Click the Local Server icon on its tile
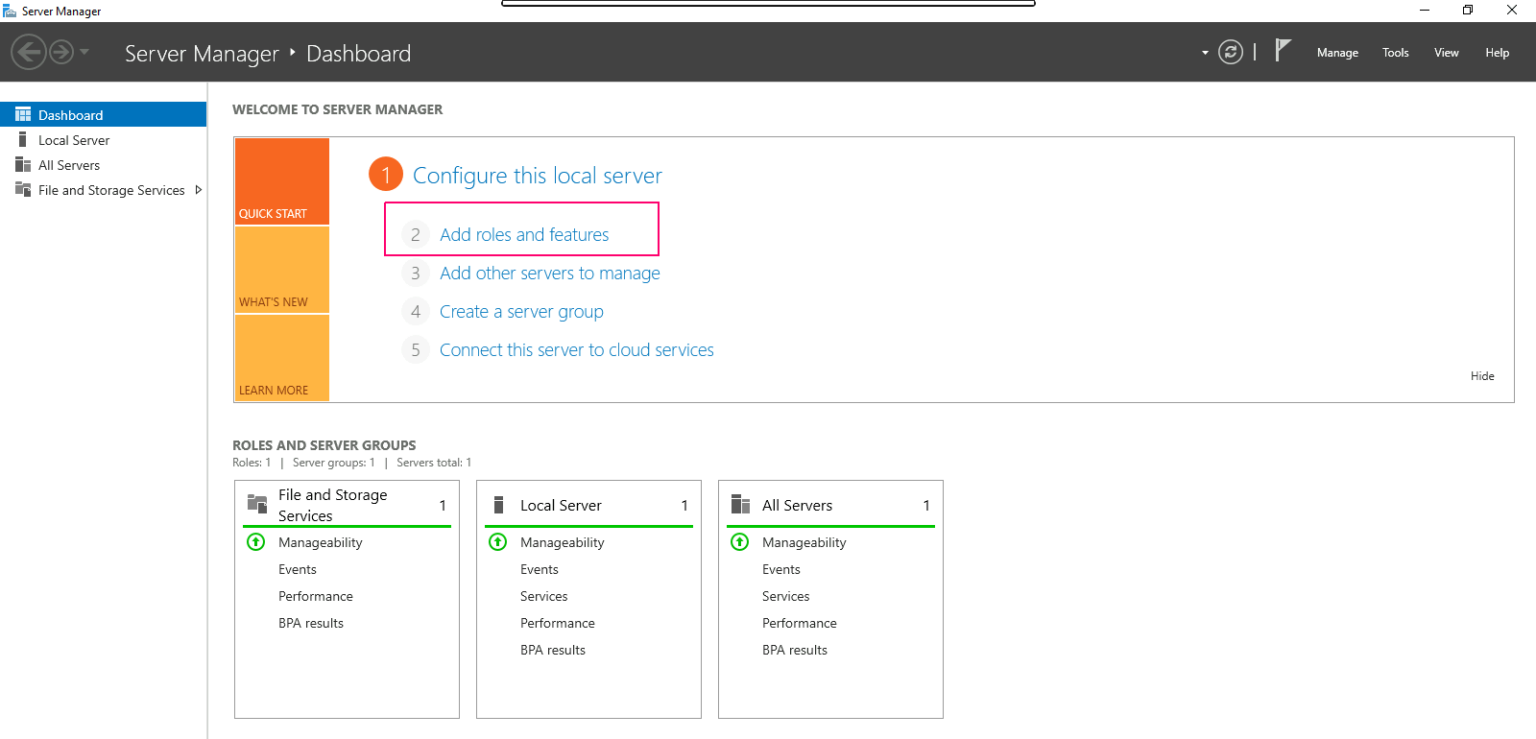This screenshot has height=739, width=1536. [x=498, y=504]
